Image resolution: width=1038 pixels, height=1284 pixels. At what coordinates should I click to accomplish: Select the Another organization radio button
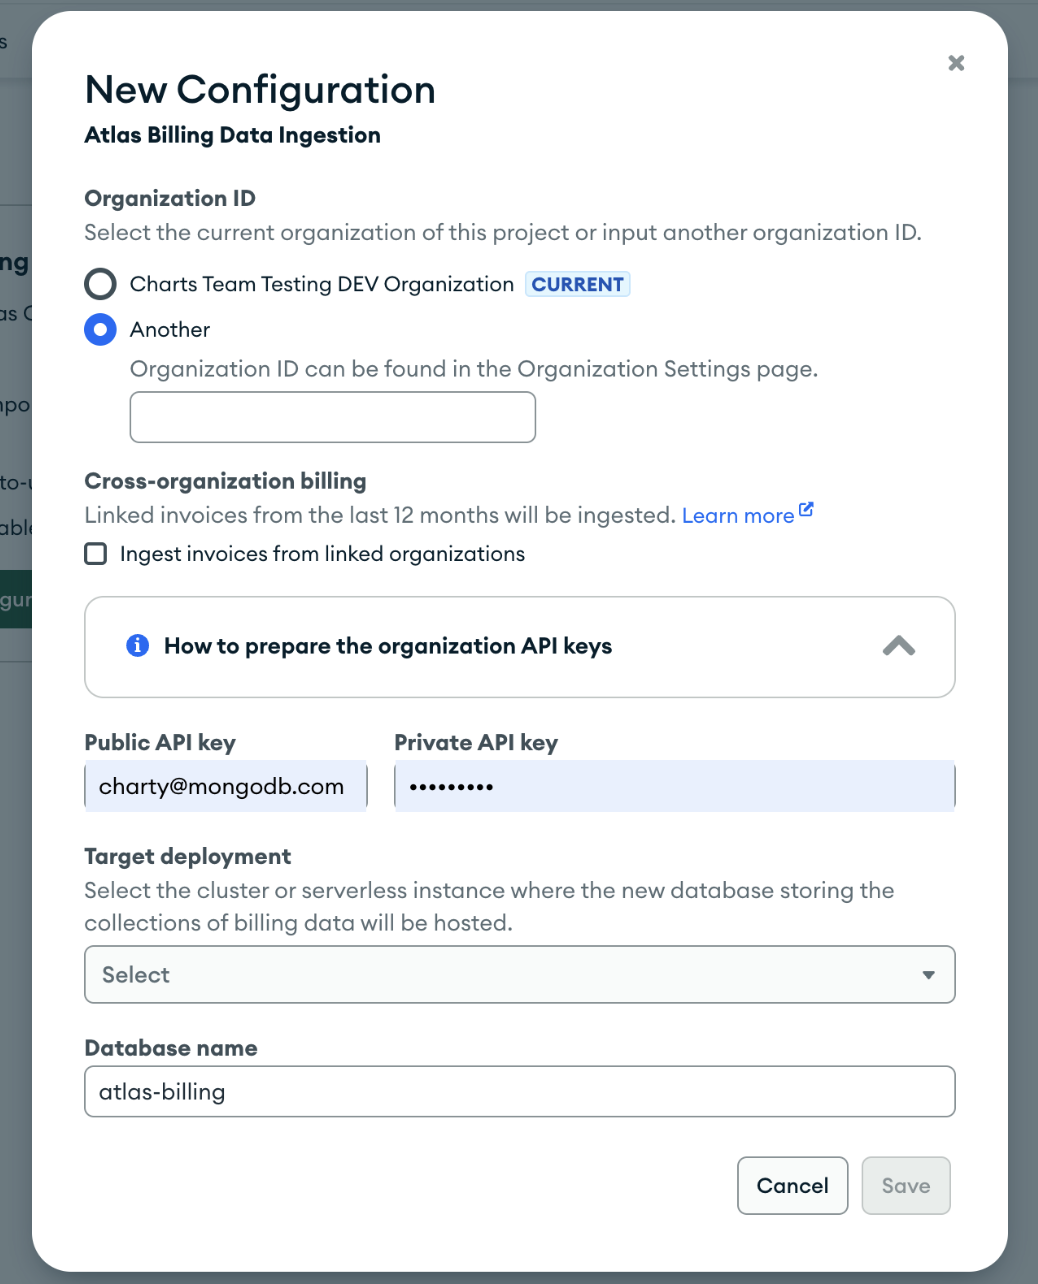pyautogui.click(x=100, y=329)
